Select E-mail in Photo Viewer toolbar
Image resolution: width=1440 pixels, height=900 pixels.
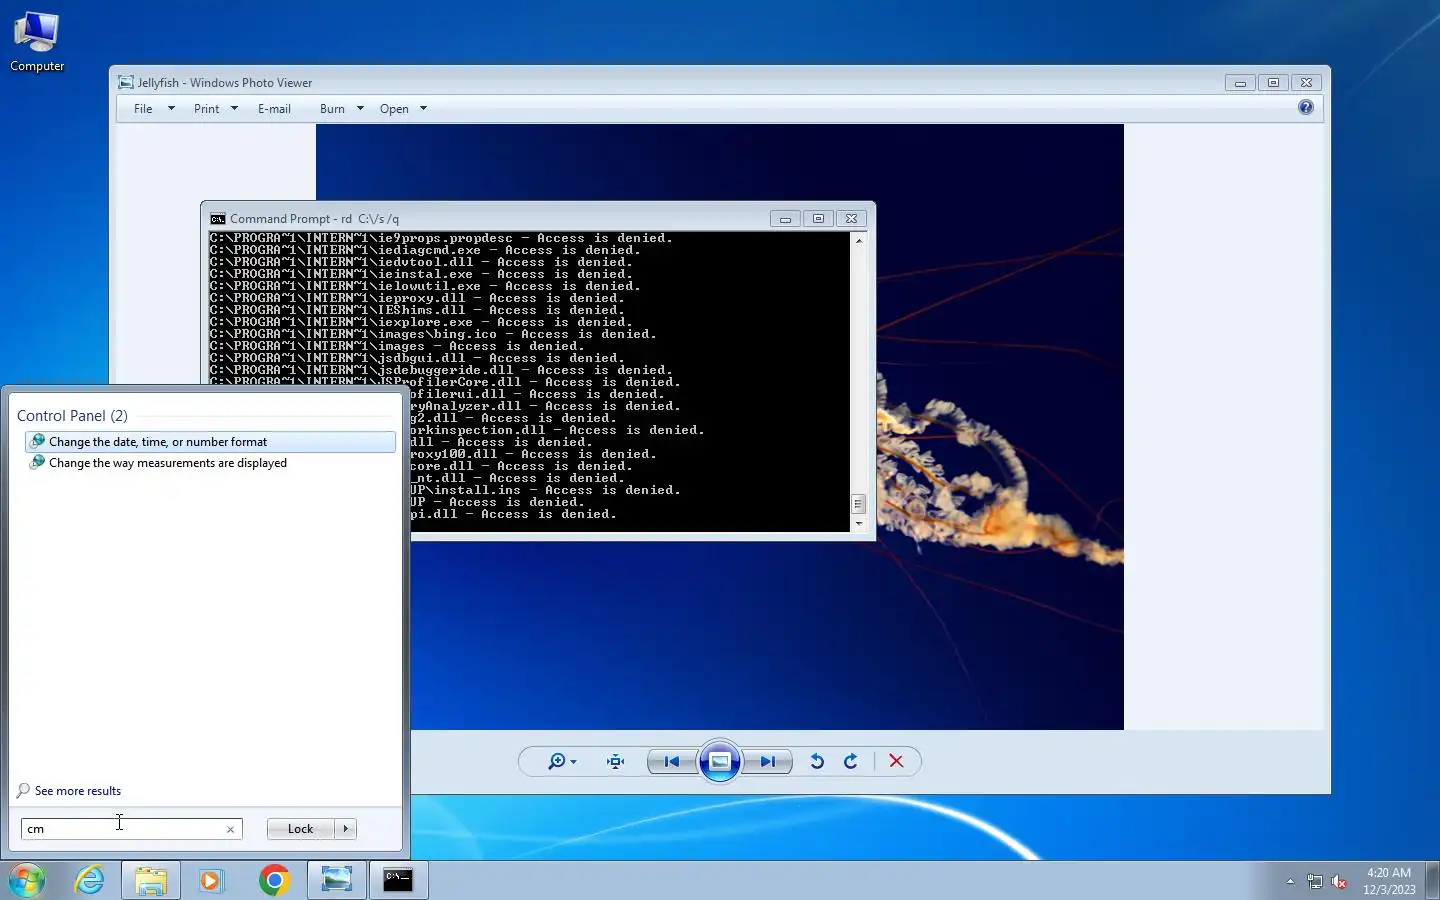point(274,109)
